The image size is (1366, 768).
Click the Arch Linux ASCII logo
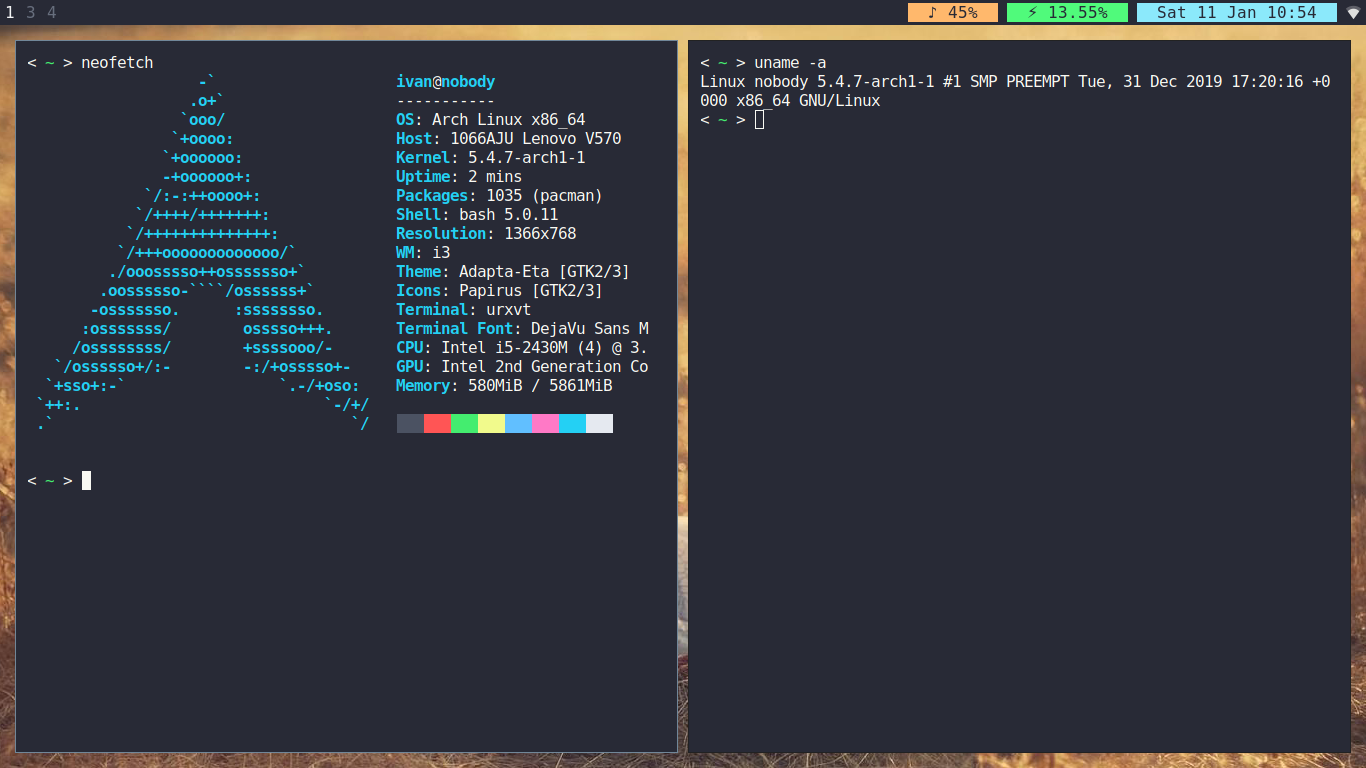203,253
